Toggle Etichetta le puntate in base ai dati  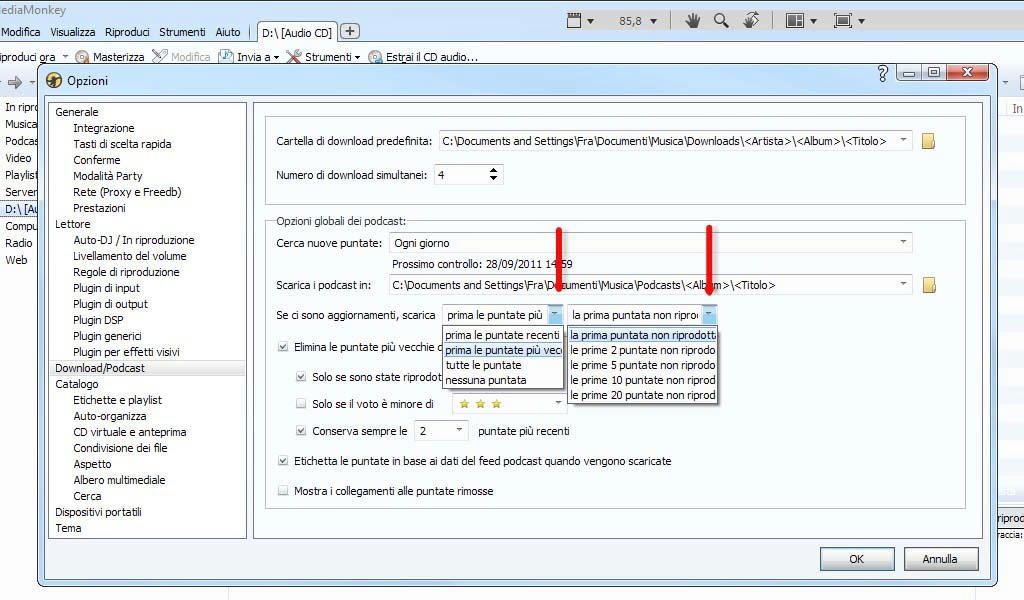pos(283,461)
